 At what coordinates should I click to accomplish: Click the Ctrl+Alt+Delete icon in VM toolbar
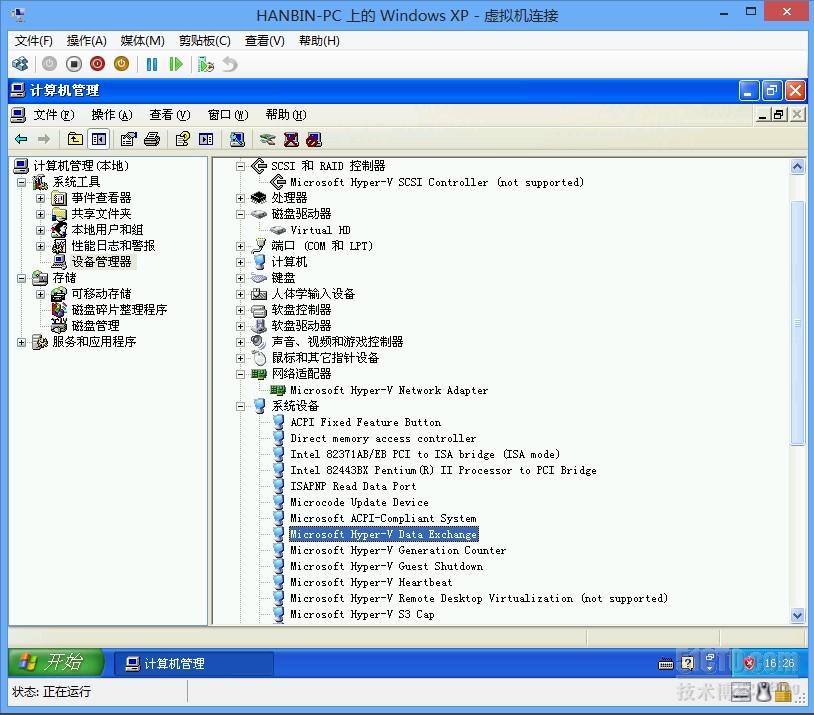pos(20,64)
